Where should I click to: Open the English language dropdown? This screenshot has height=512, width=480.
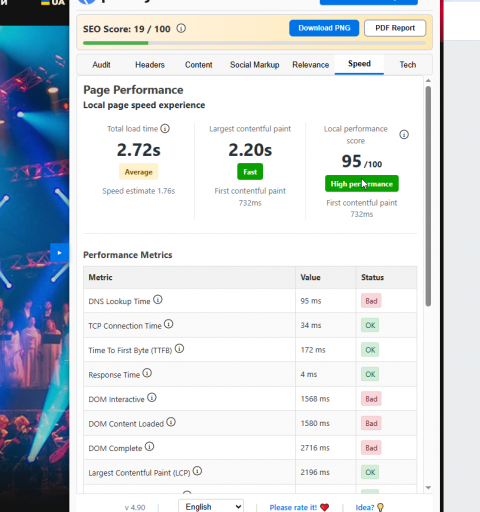point(211,506)
